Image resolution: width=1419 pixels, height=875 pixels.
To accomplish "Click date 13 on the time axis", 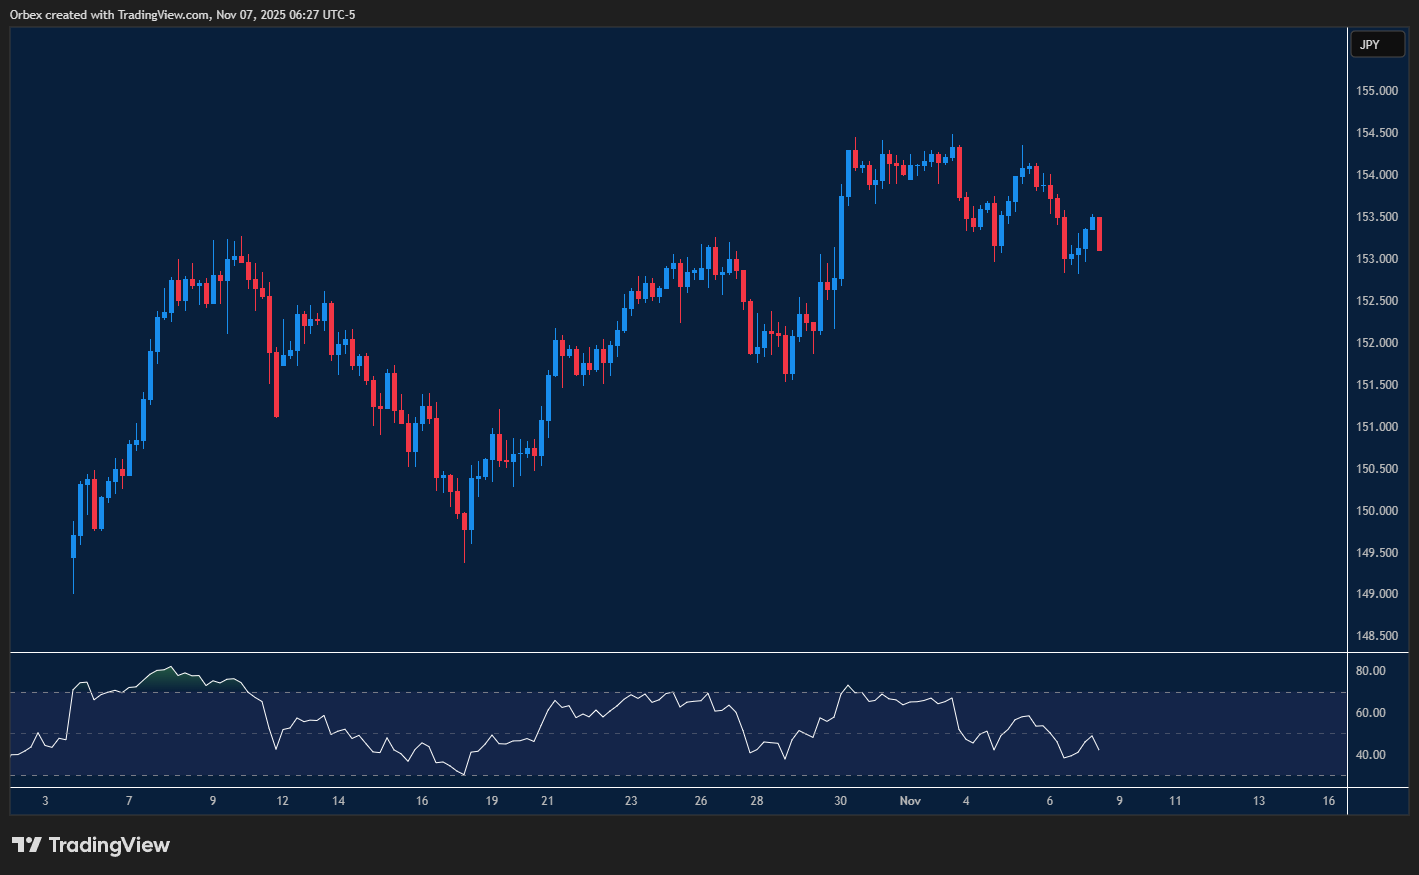I will pyautogui.click(x=1259, y=801).
